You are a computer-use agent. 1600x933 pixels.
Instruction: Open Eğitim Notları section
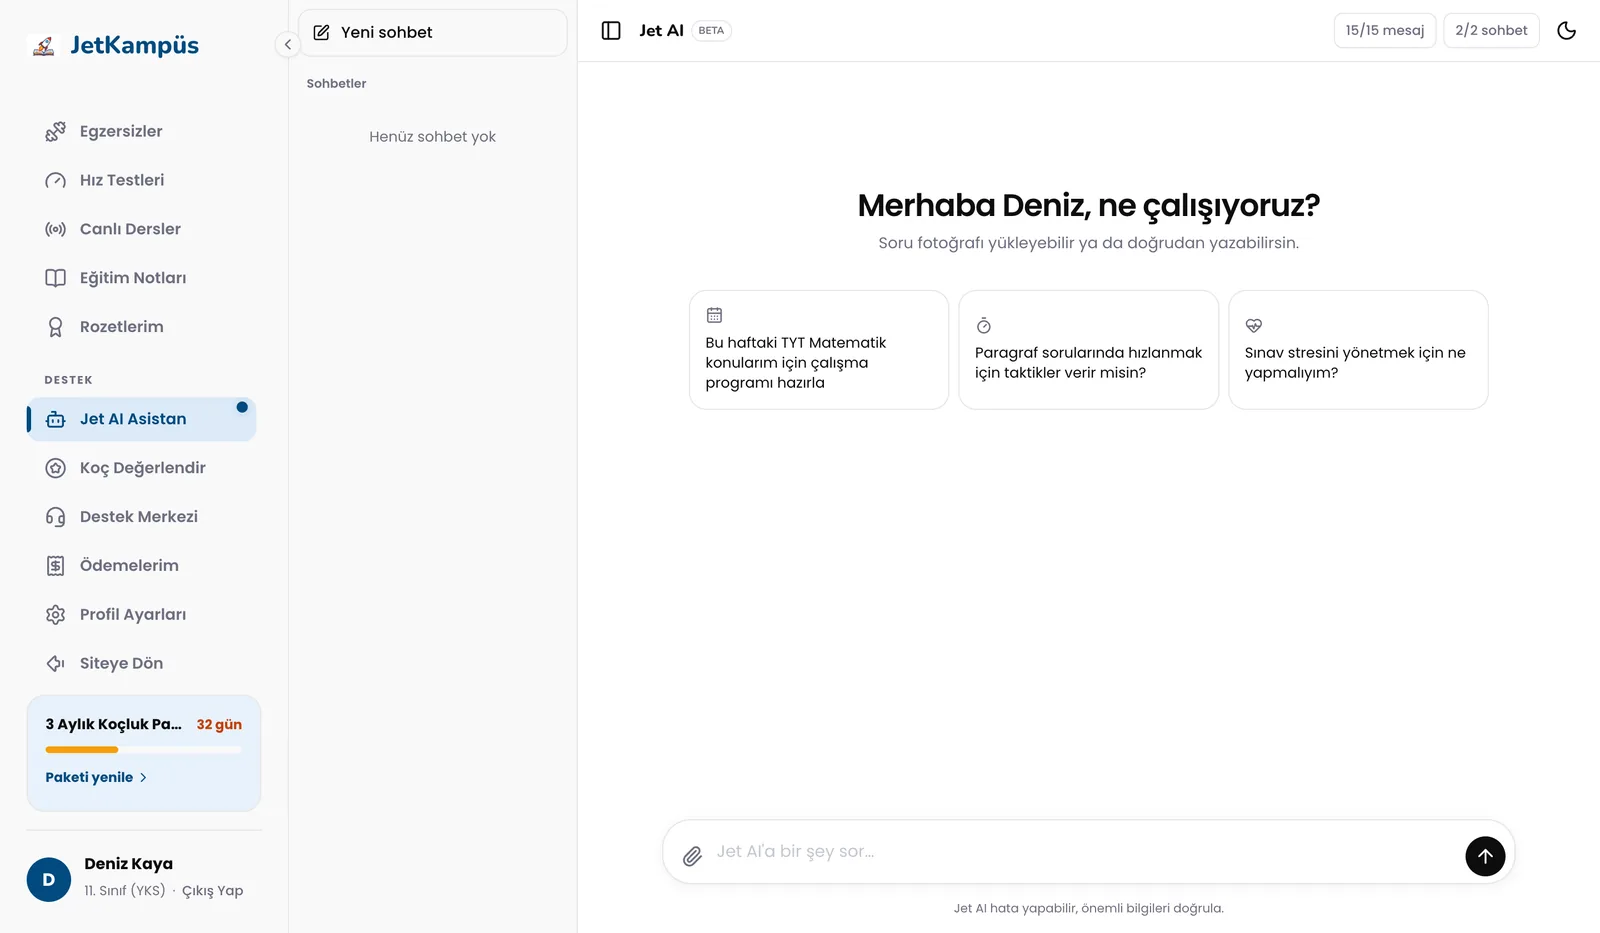pyautogui.click(x=142, y=278)
